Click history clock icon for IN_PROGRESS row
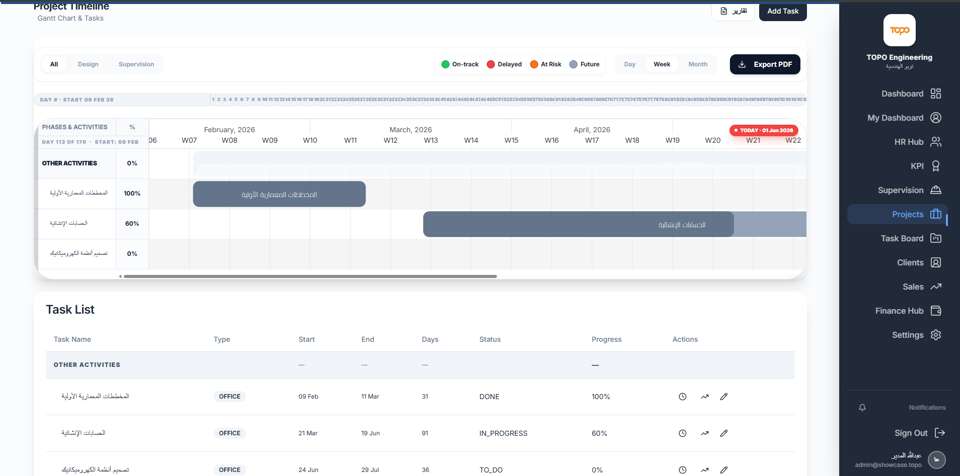Image resolution: width=960 pixels, height=476 pixels. [683, 433]
